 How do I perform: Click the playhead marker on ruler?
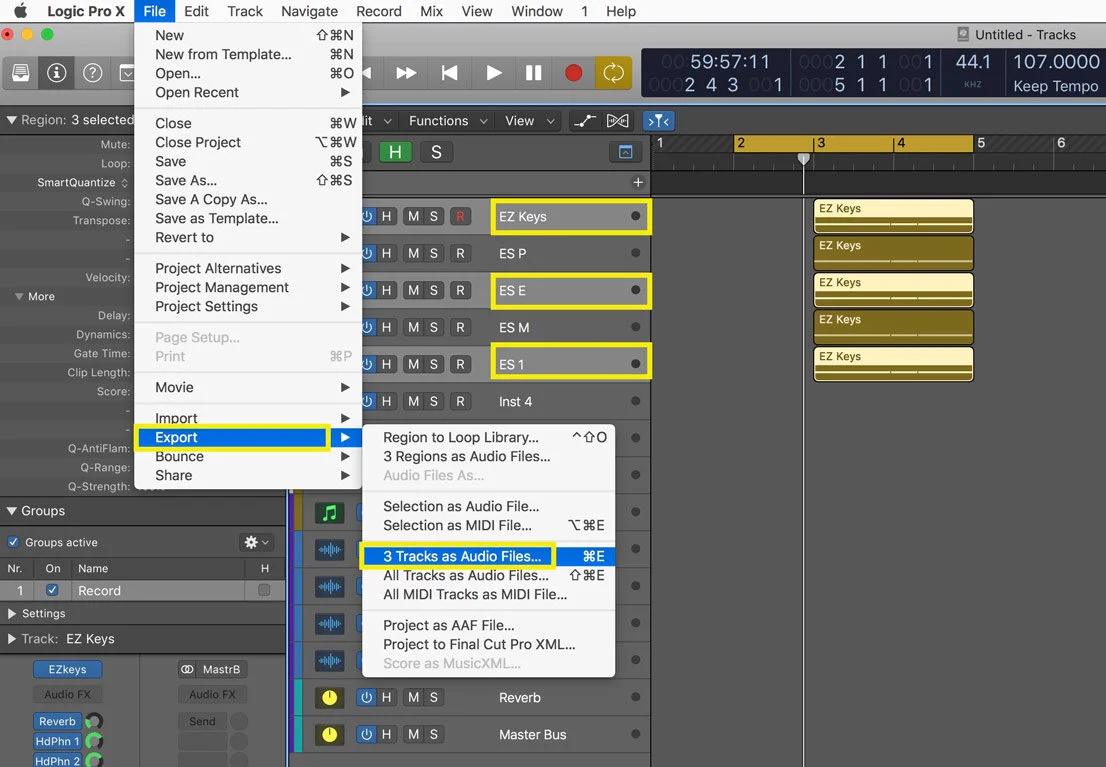803,159
